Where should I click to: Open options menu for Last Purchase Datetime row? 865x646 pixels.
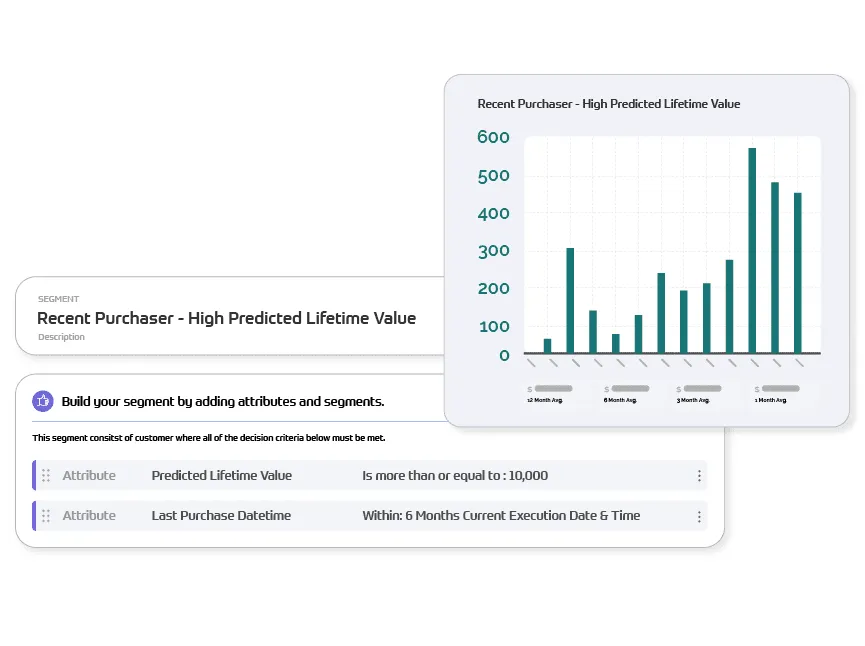(x=699, y=516)
